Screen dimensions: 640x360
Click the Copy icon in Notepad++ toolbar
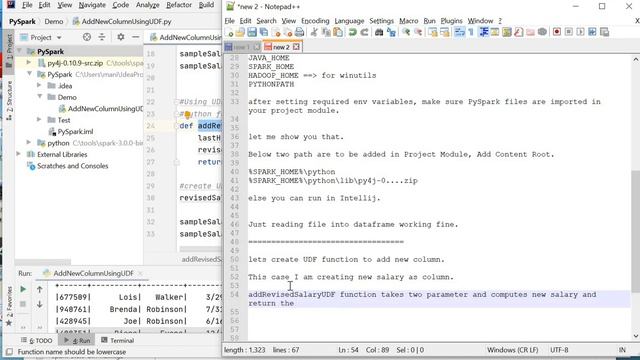(x=326, y=32)
